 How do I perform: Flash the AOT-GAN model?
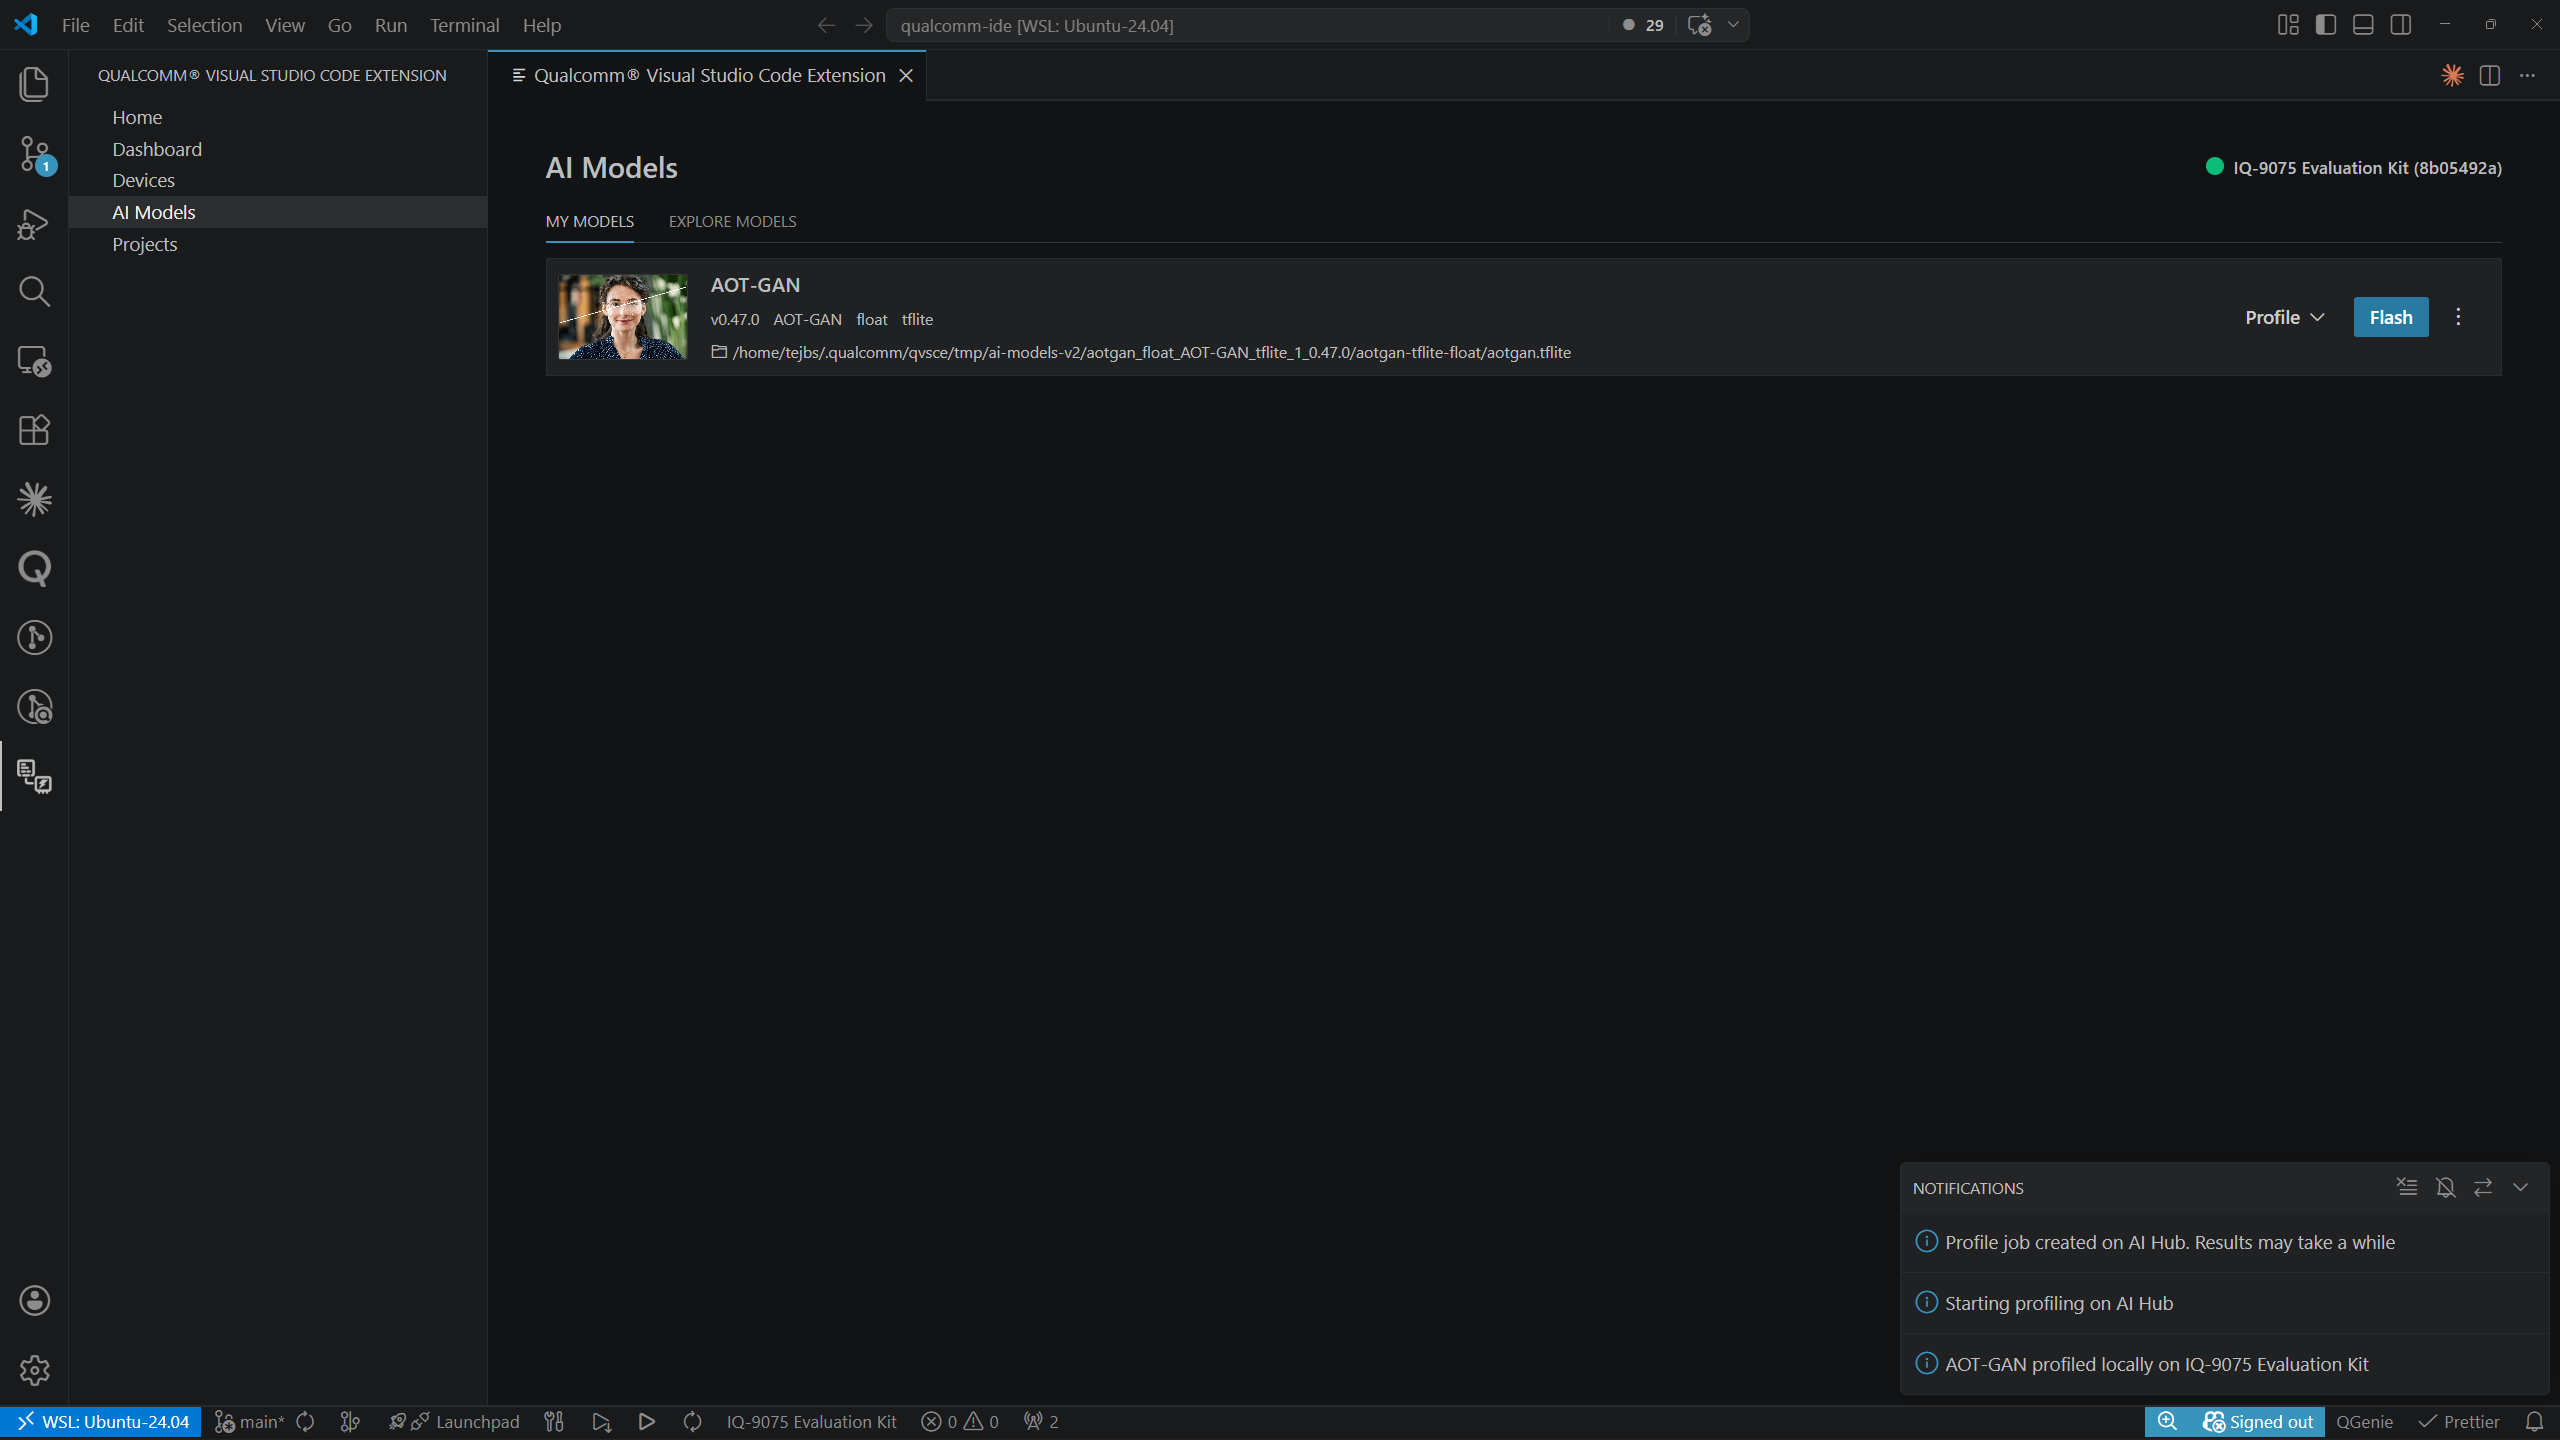point(2390,317)
